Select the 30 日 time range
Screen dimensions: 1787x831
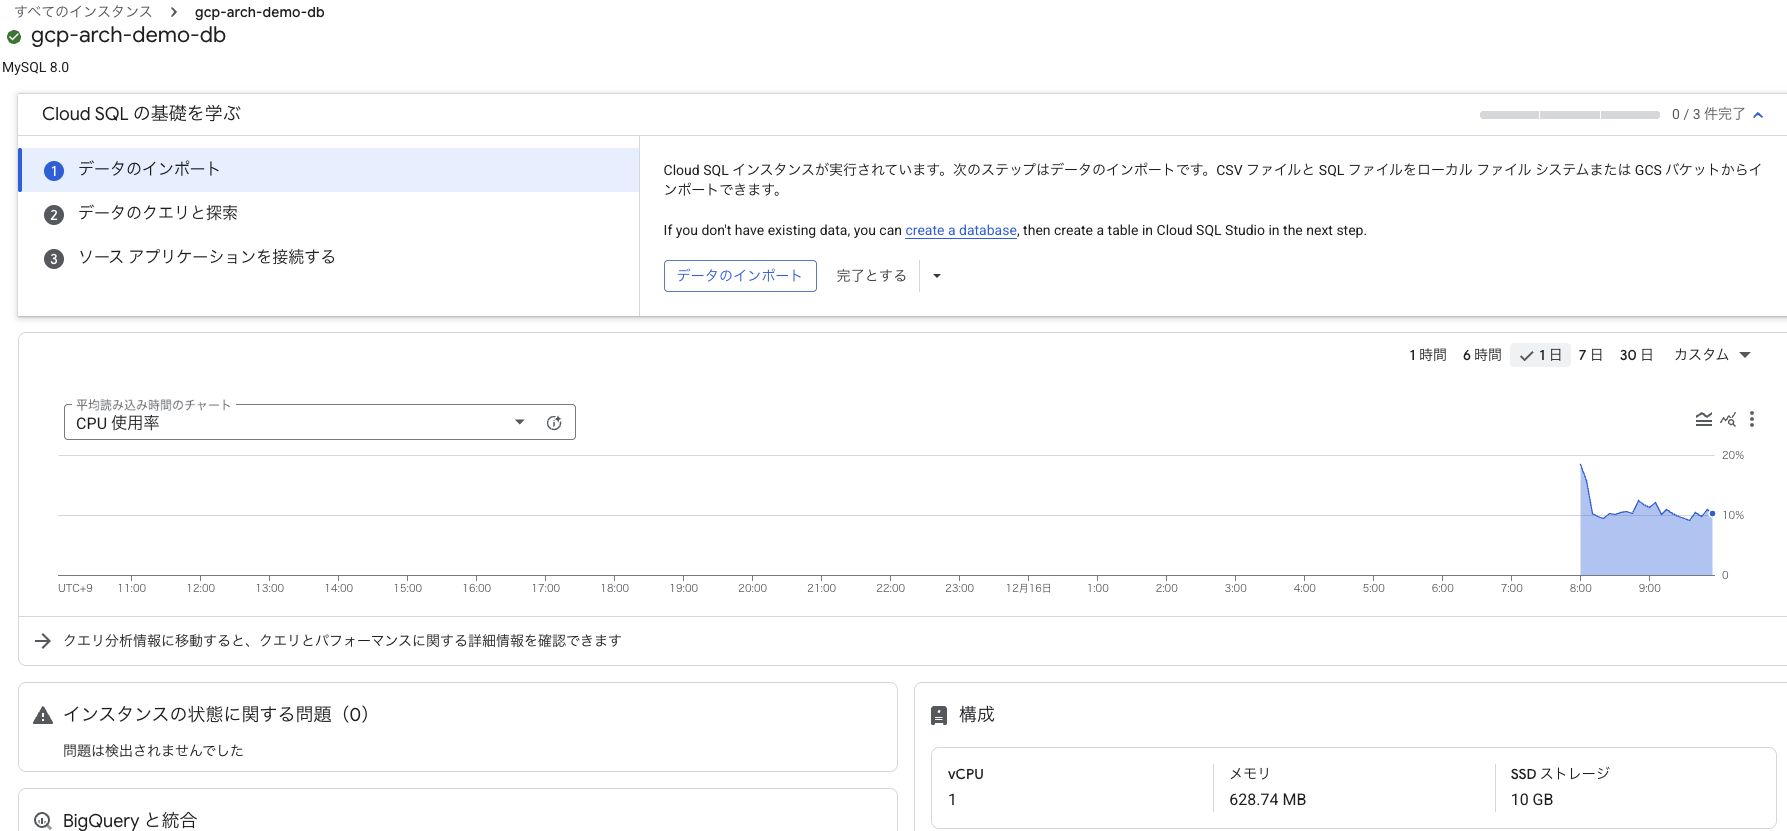pyautogui.click(x=1636, y=355)
